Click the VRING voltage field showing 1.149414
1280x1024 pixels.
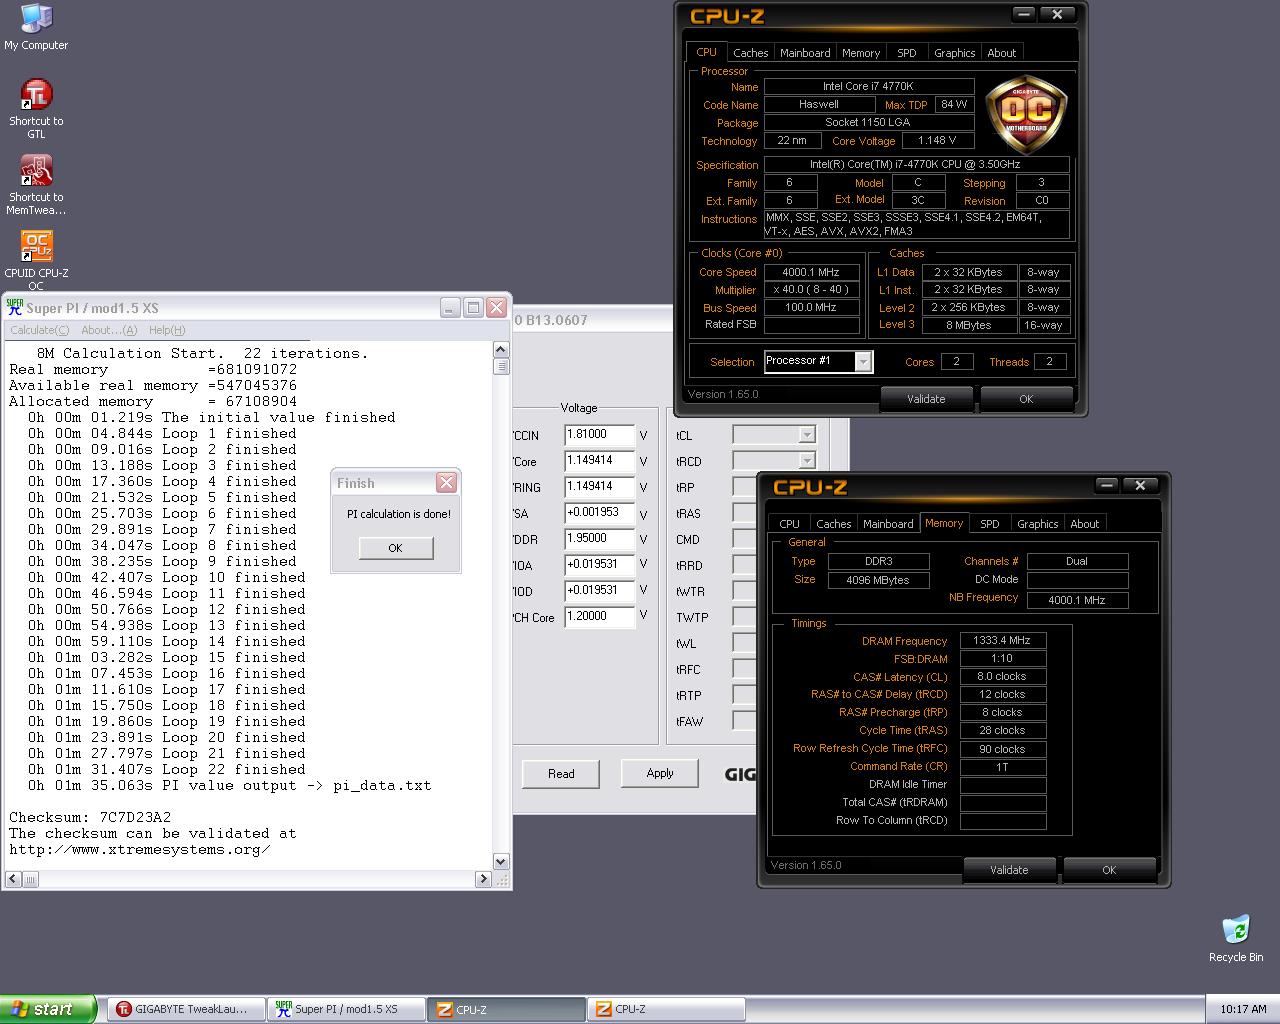(x=600, y=487)
